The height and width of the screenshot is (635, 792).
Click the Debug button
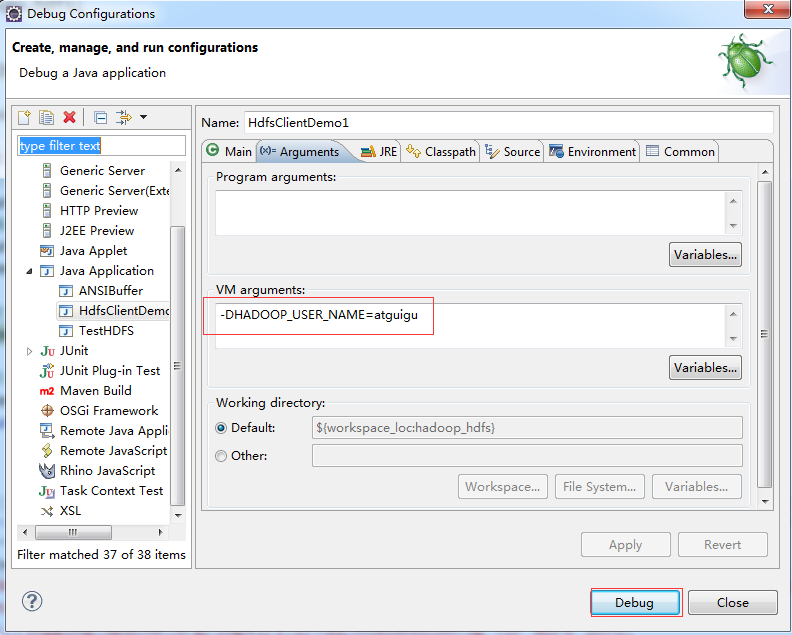coord(635,603)
